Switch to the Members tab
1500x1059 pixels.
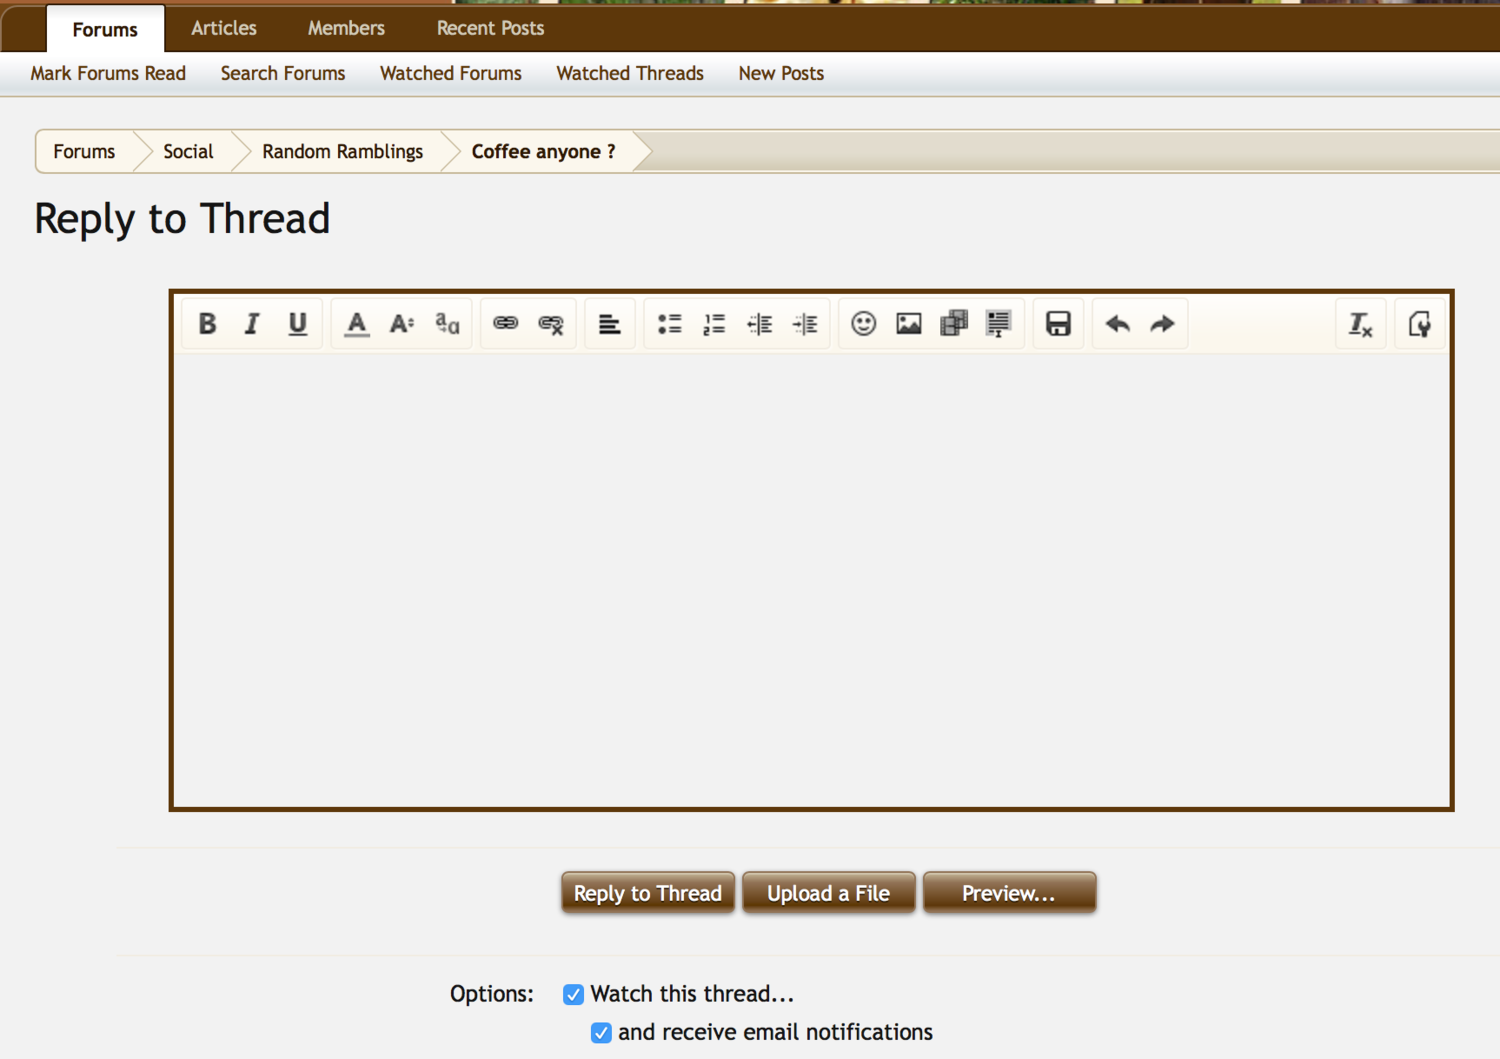pyautogui.click(x=346, y=28)
